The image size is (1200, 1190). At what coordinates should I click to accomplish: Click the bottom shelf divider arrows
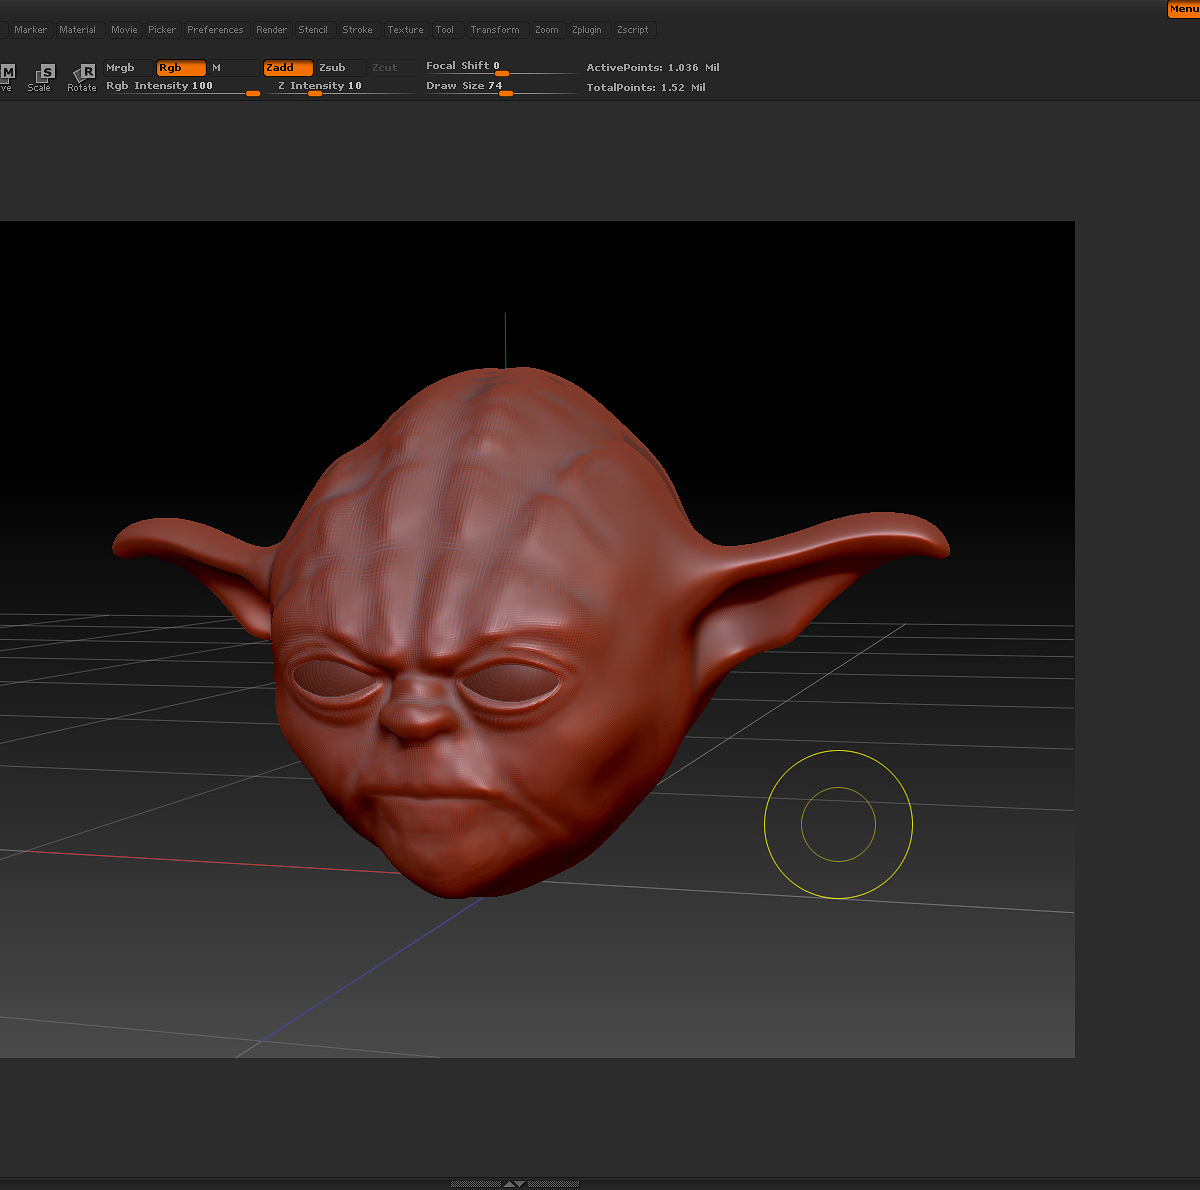pyautogui.click(x=514, y=1184)
